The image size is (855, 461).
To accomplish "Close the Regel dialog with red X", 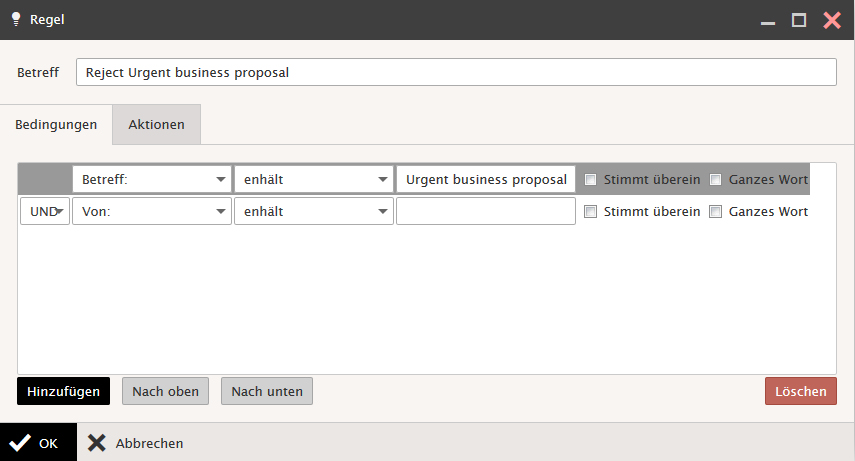I will point(831,20).
